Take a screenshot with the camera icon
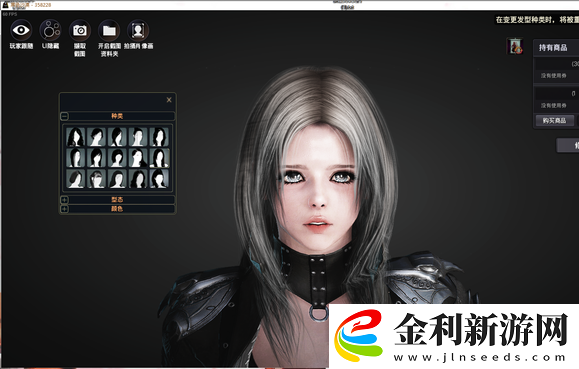579x369 pixels. tap(80, 30)
